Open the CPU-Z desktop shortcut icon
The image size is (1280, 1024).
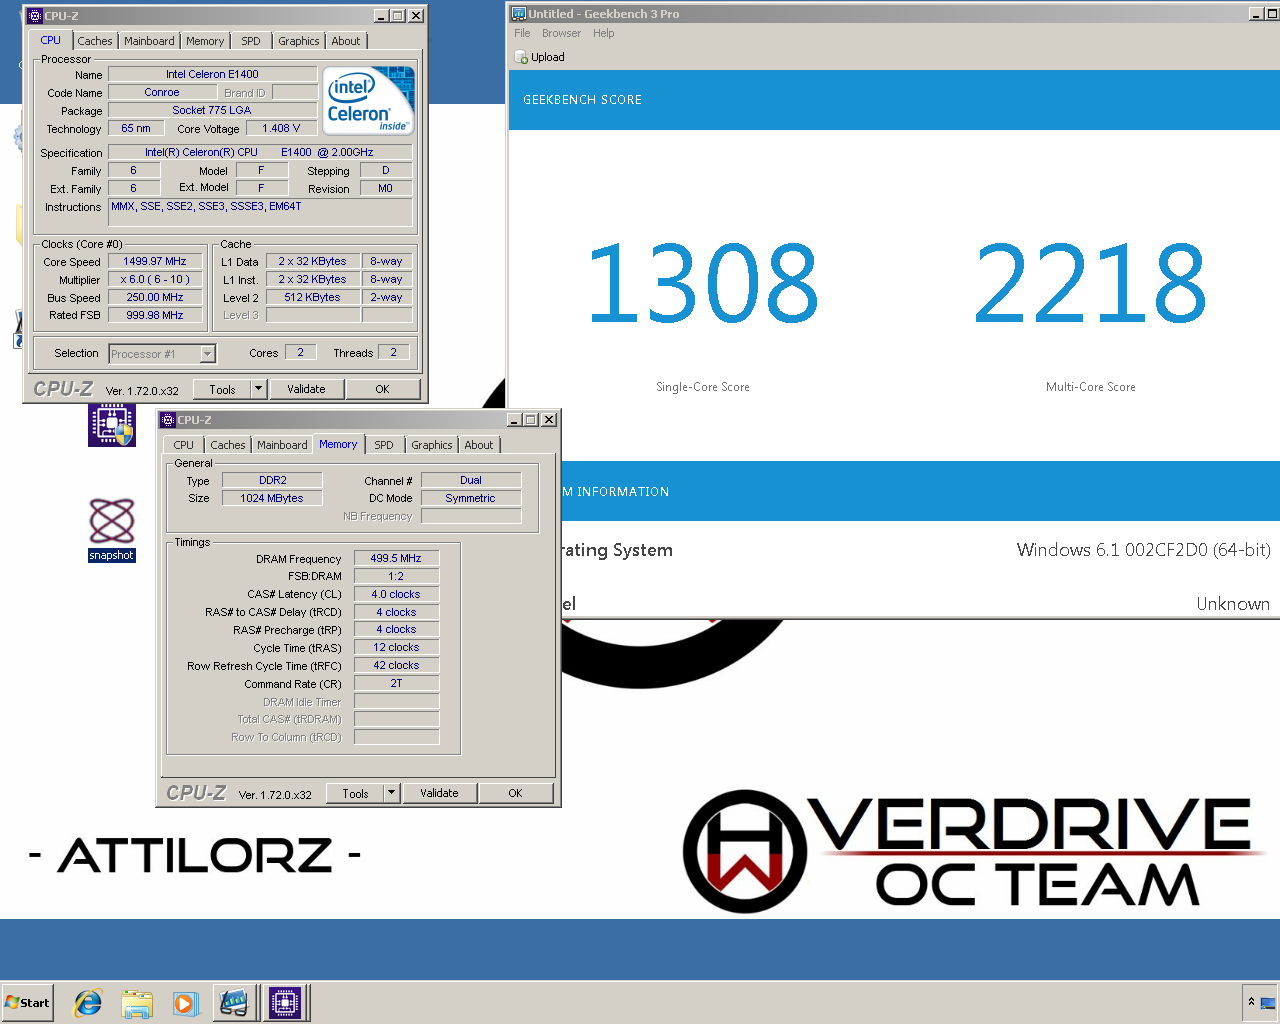(112, 424)
